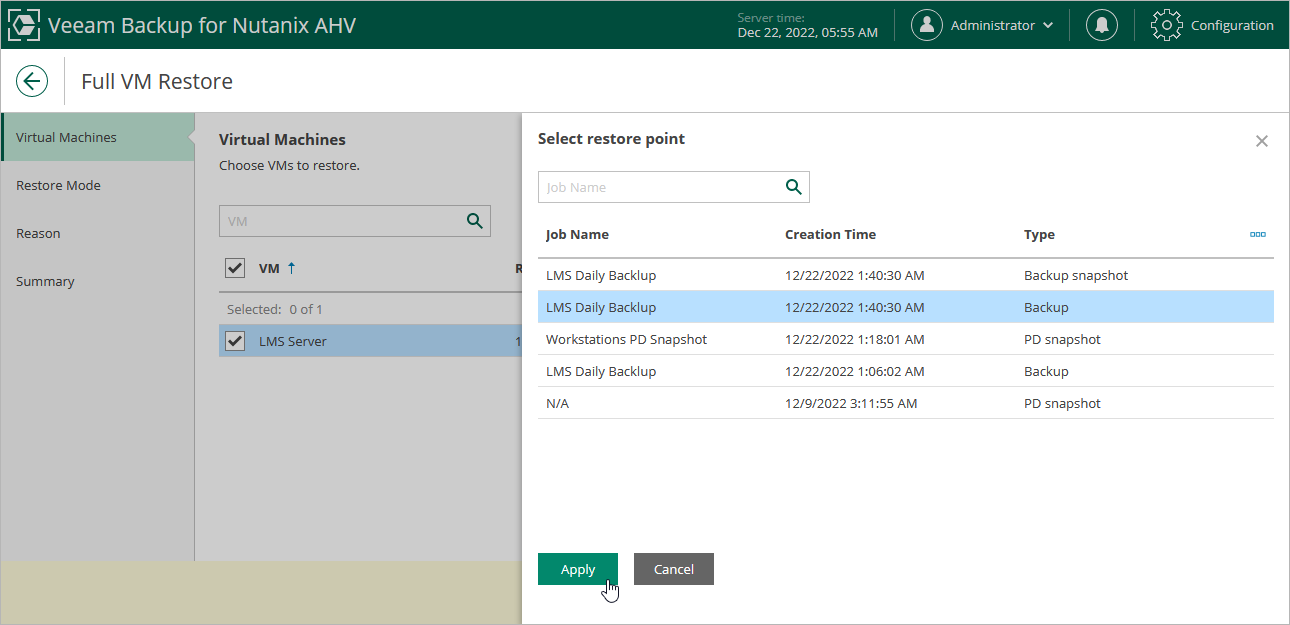Select the Workstations PD Snapshot row
Screen dimensions: 1290x625
pos(626,339)
